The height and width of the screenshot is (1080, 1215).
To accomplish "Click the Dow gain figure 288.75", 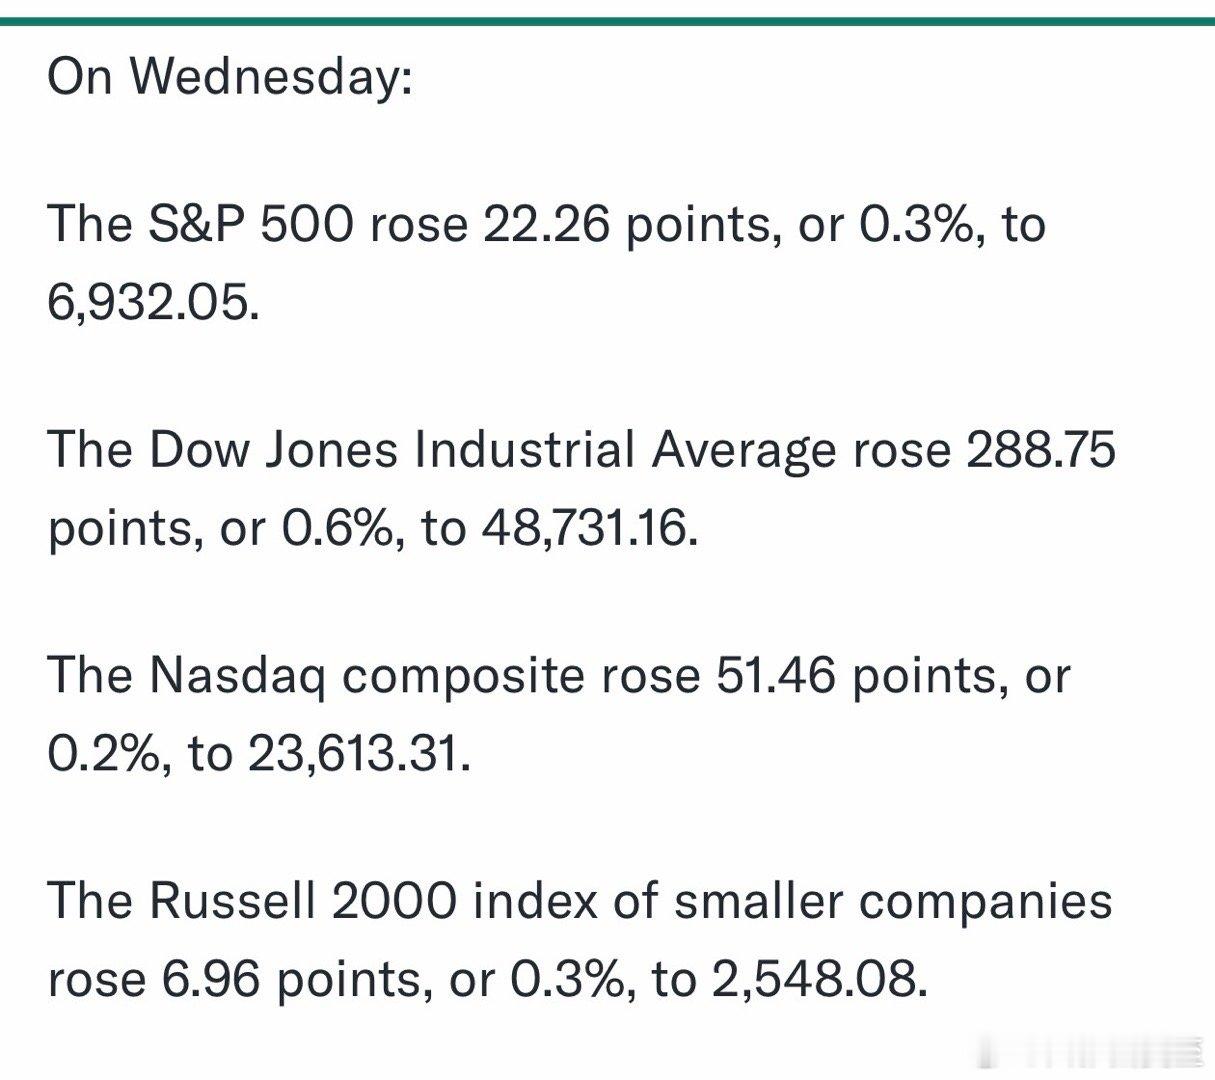I will 1040,450.
